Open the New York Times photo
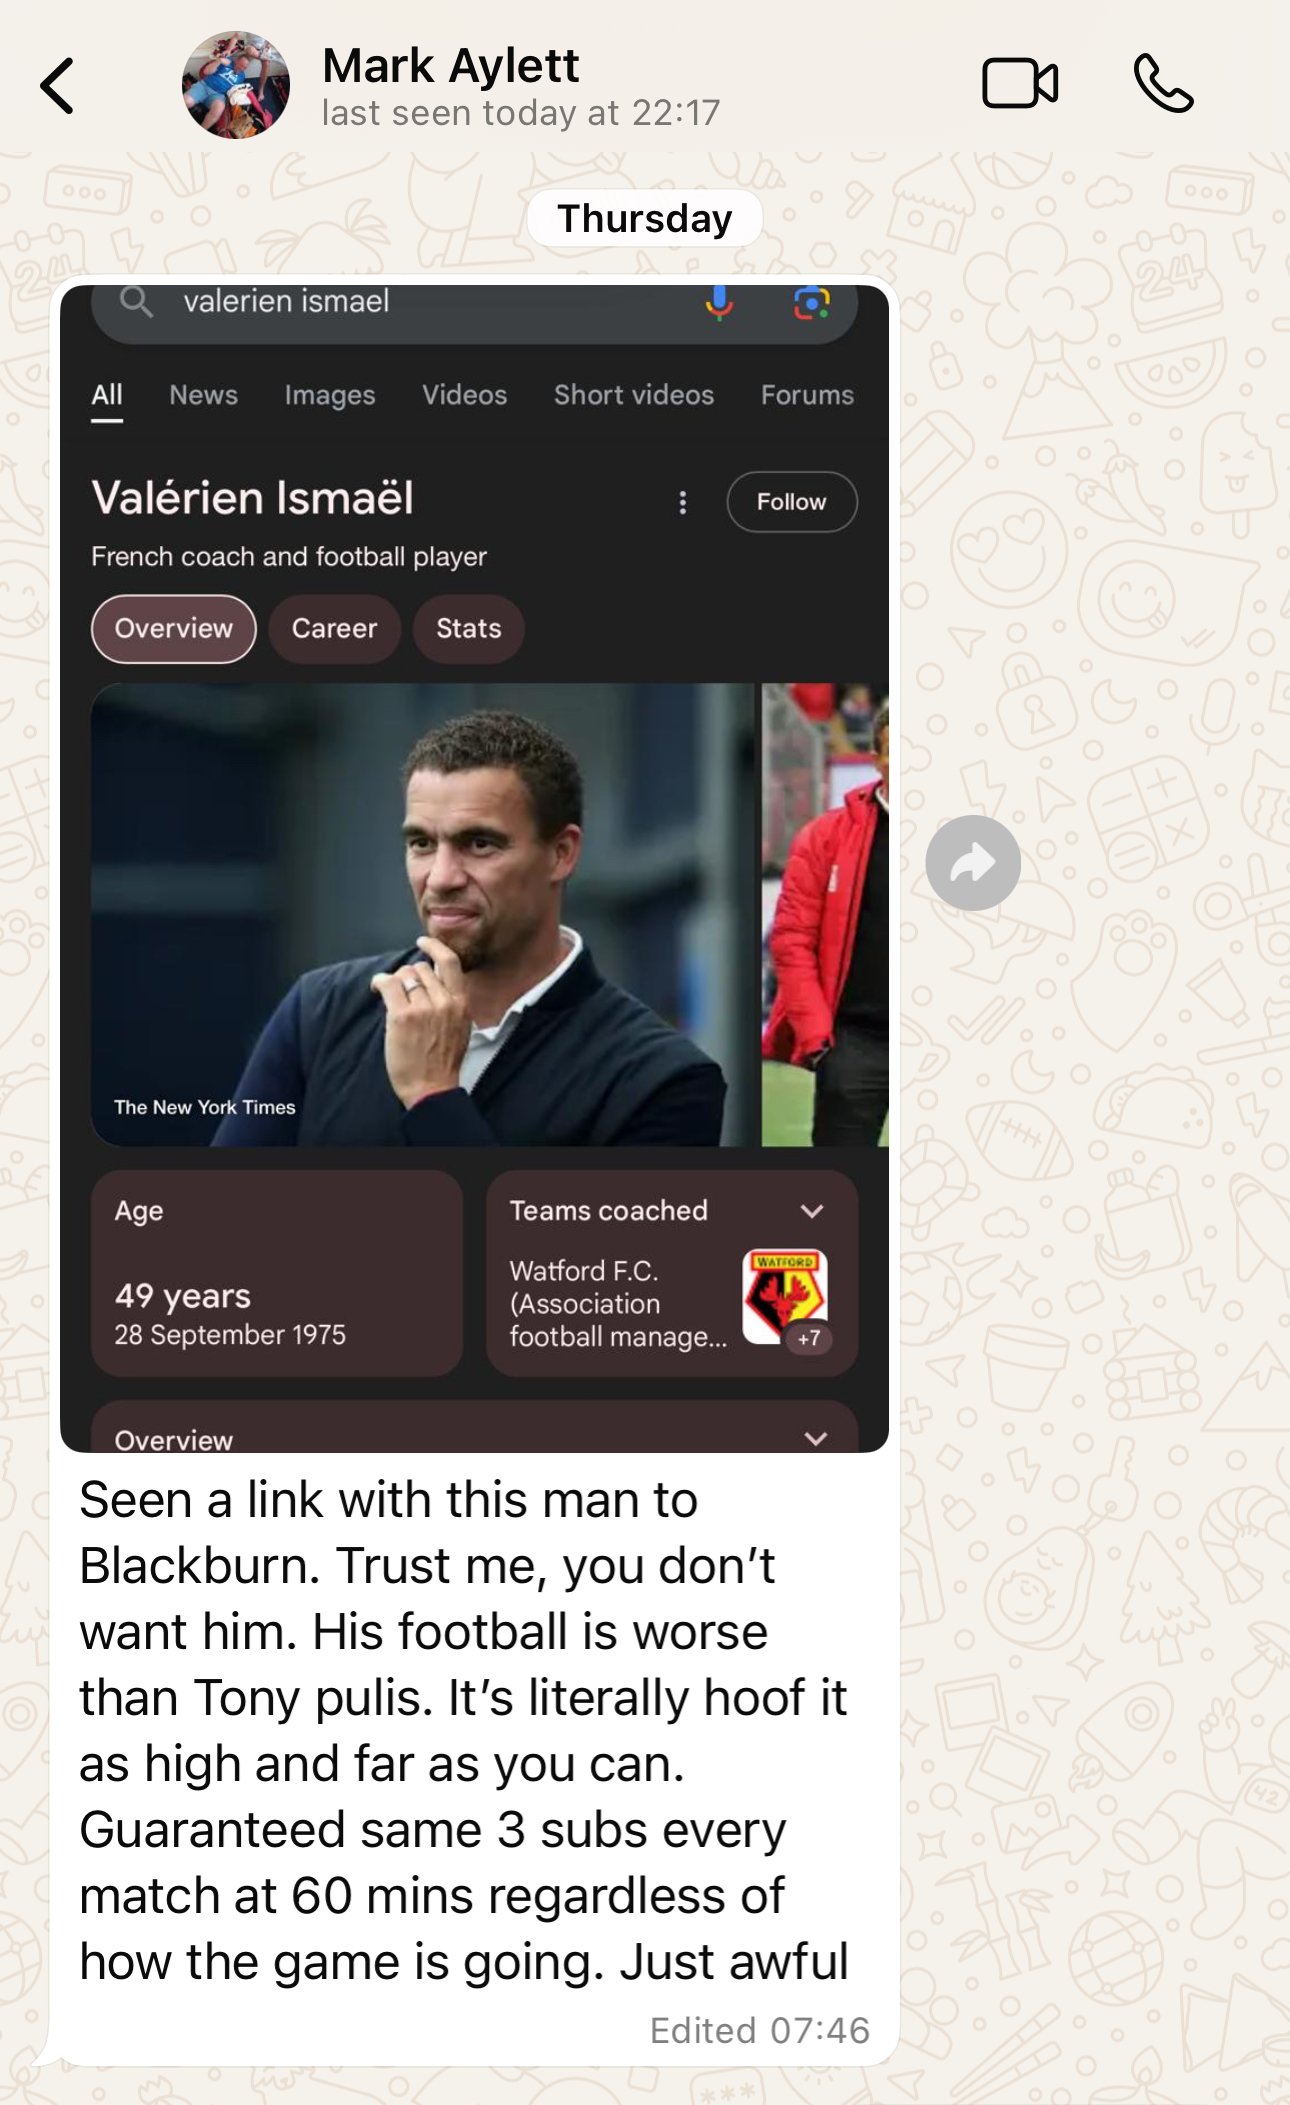 pos(422,914)
